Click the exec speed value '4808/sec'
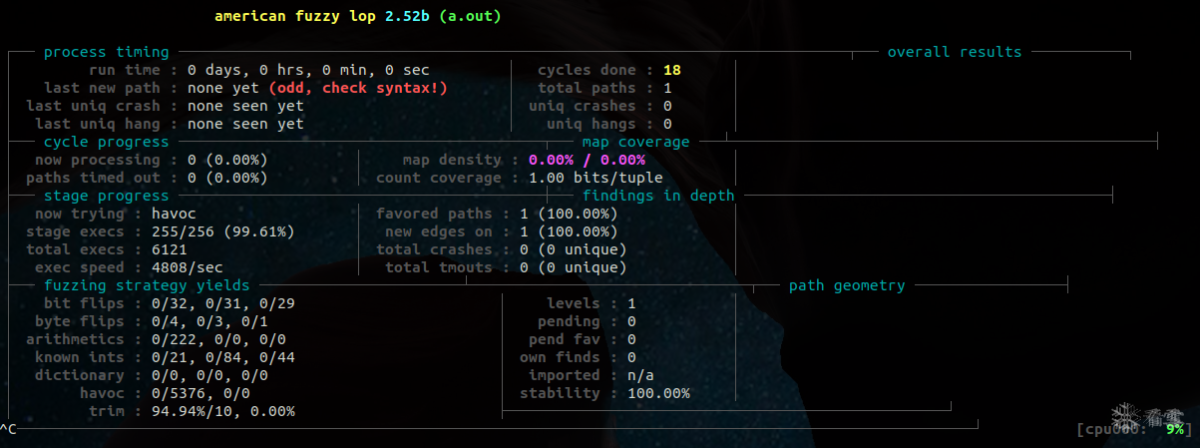Image resolution: width=1200 pixels, height=448 pixels. (x=187, y=268)
